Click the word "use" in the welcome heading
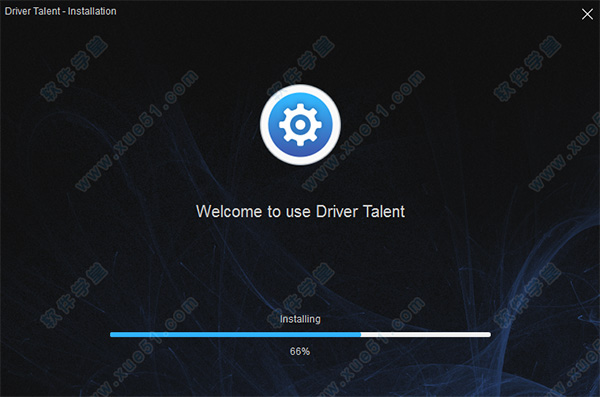 pyautogui.click(x=298, y=212)
